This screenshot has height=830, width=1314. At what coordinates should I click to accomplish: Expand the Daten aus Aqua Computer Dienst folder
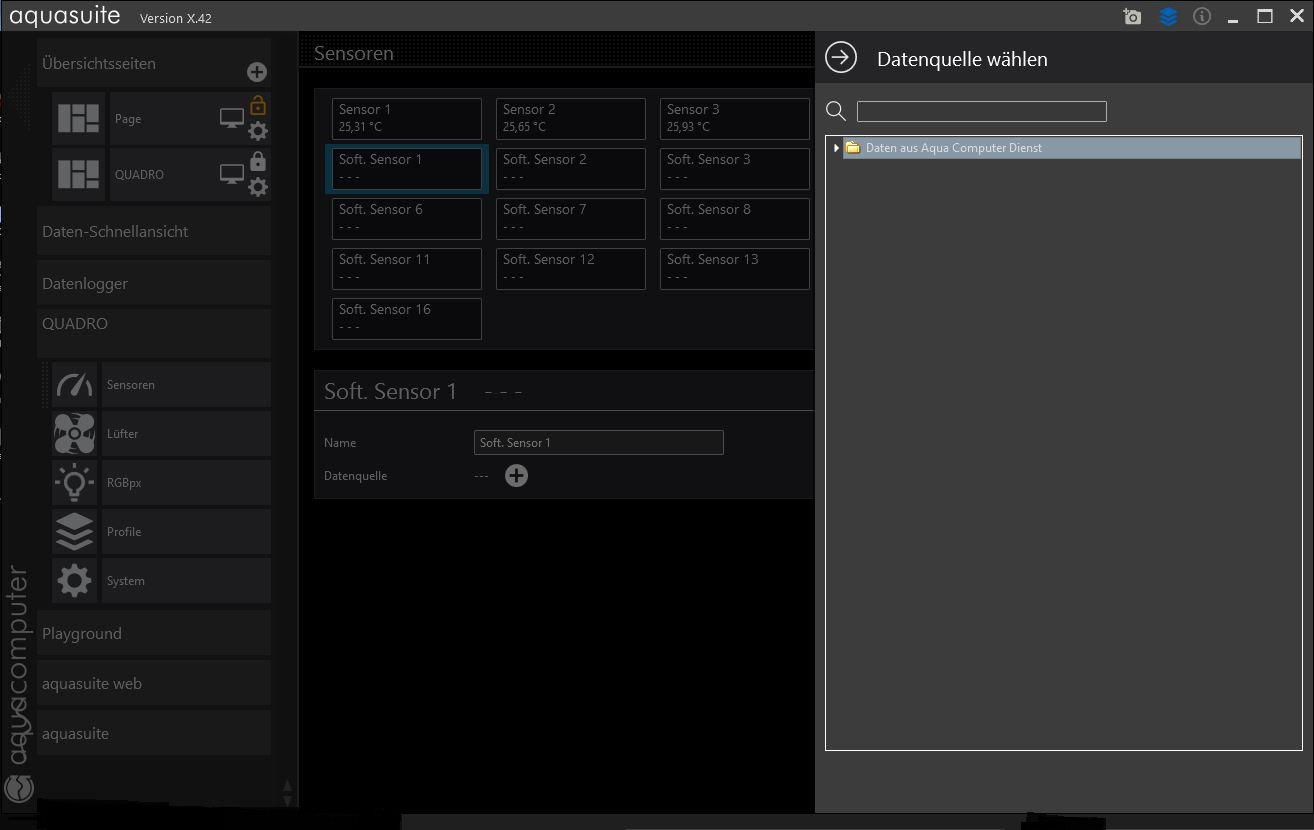tap(836, 148)
